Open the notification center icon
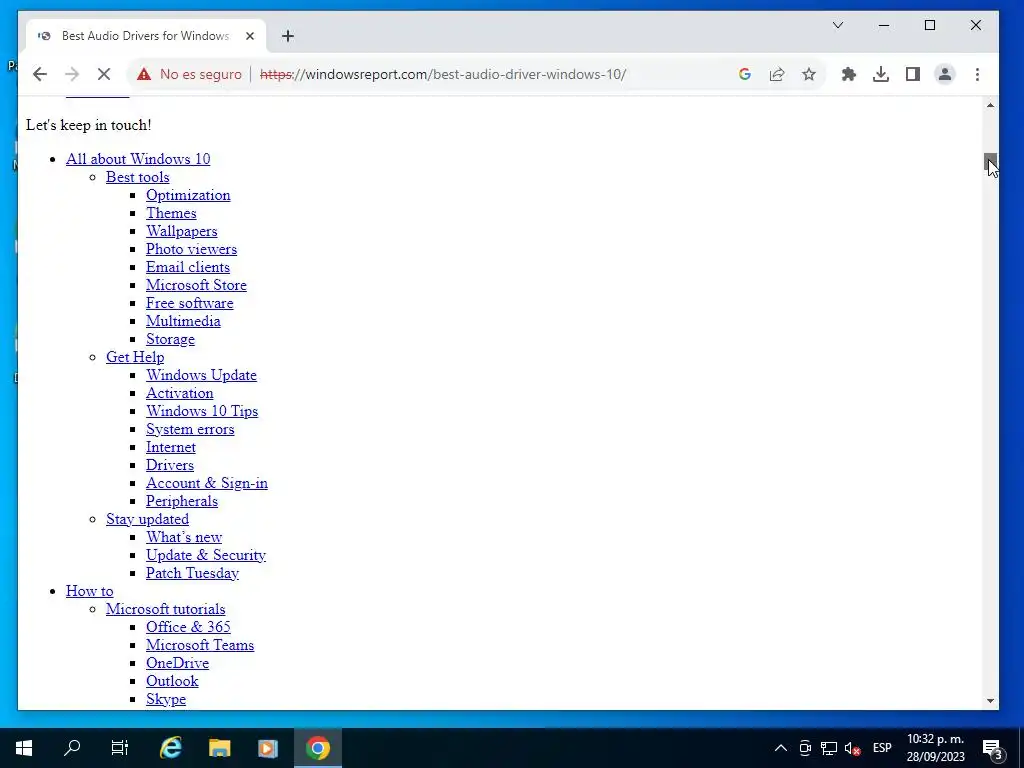The image size is (1024, 768). pos(993,749)
